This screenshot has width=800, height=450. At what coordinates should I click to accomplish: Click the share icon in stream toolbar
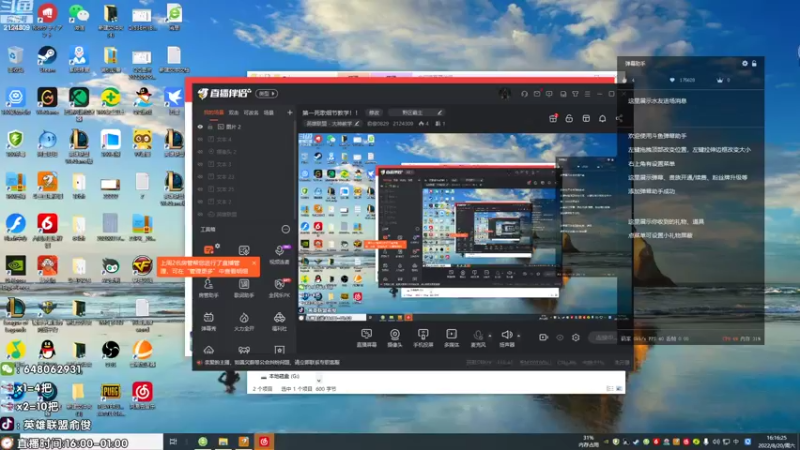point(619,118)
